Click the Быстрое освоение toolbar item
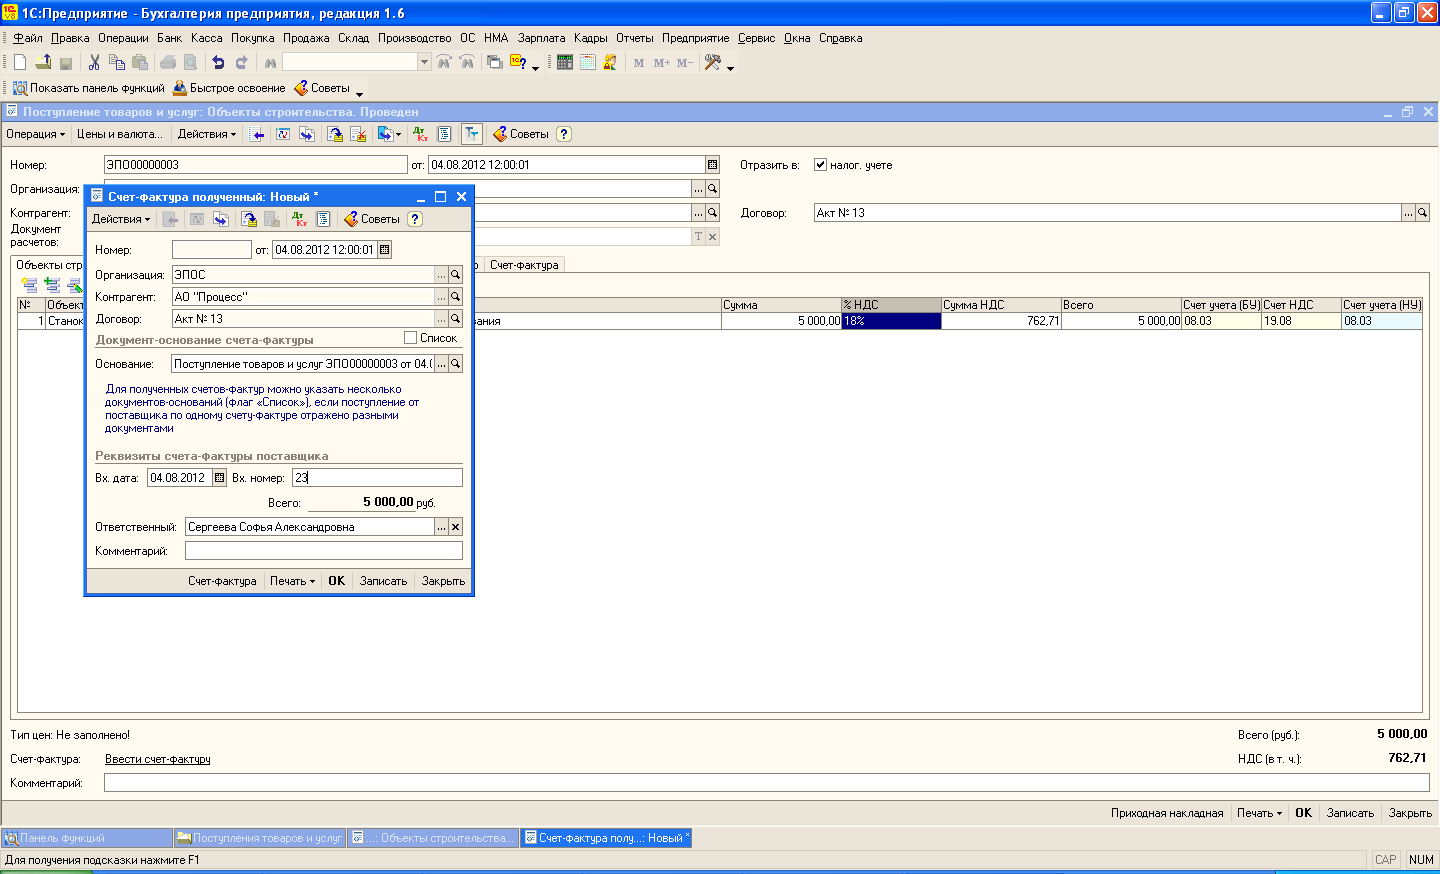1440x874 pixels. coord(229,88)
